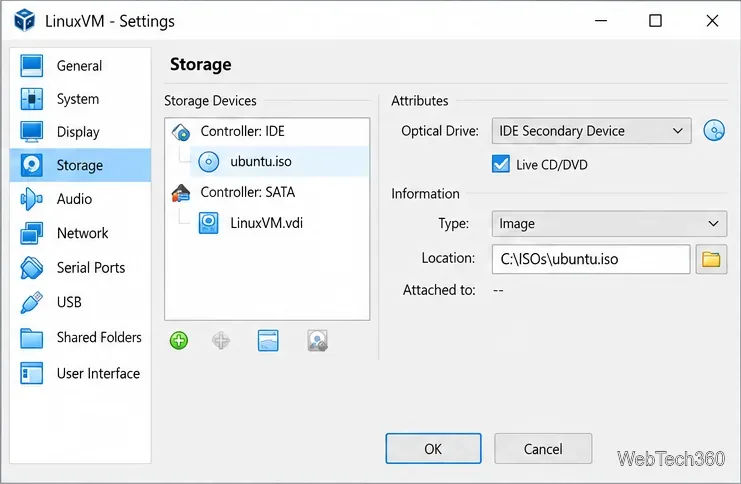The height and width of the screenshot is (484, 741).
Task: Browse for location with folder icon
Action: click(x=711, y=259)
